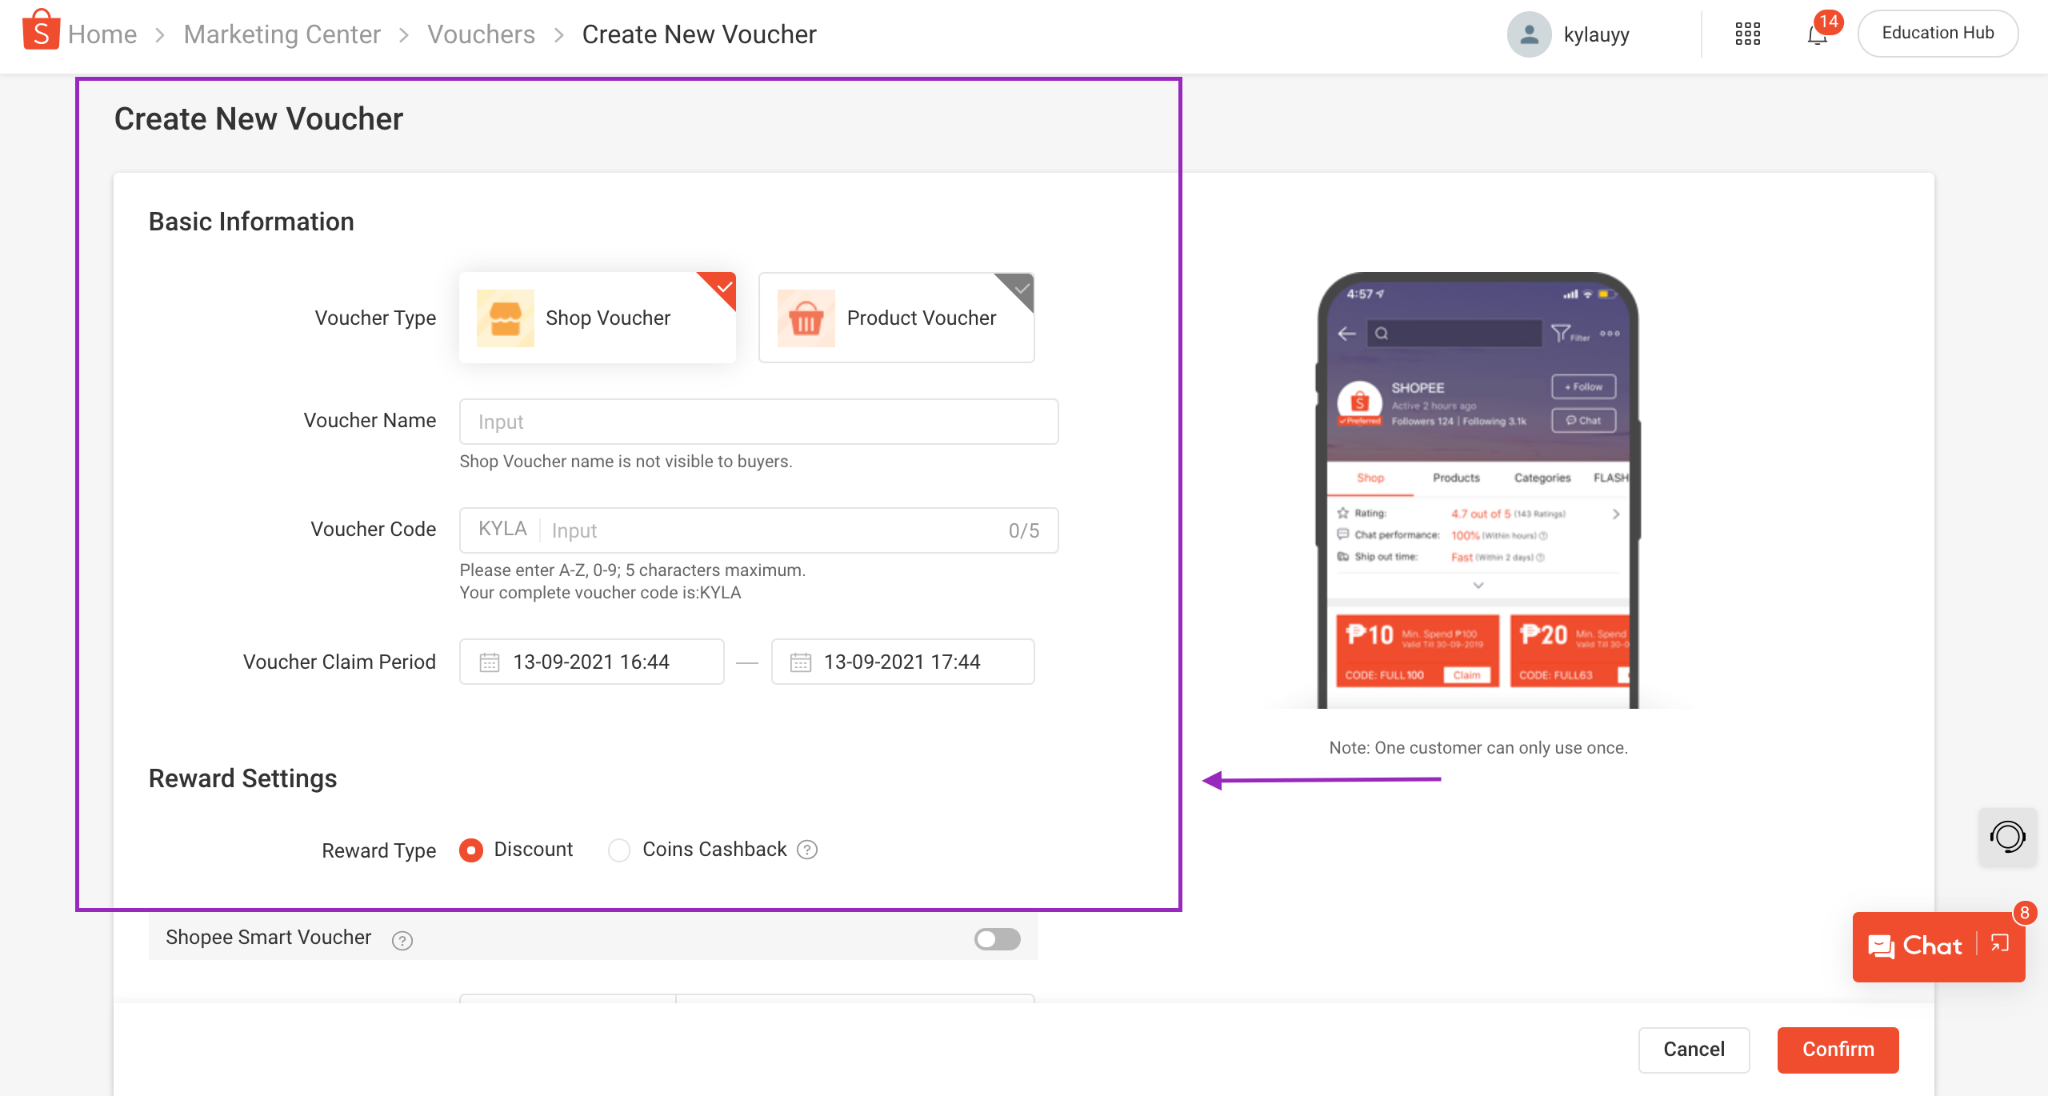
Task: Click the Confirm button
Action: pyautogui.click(x=1838, y=1049)
